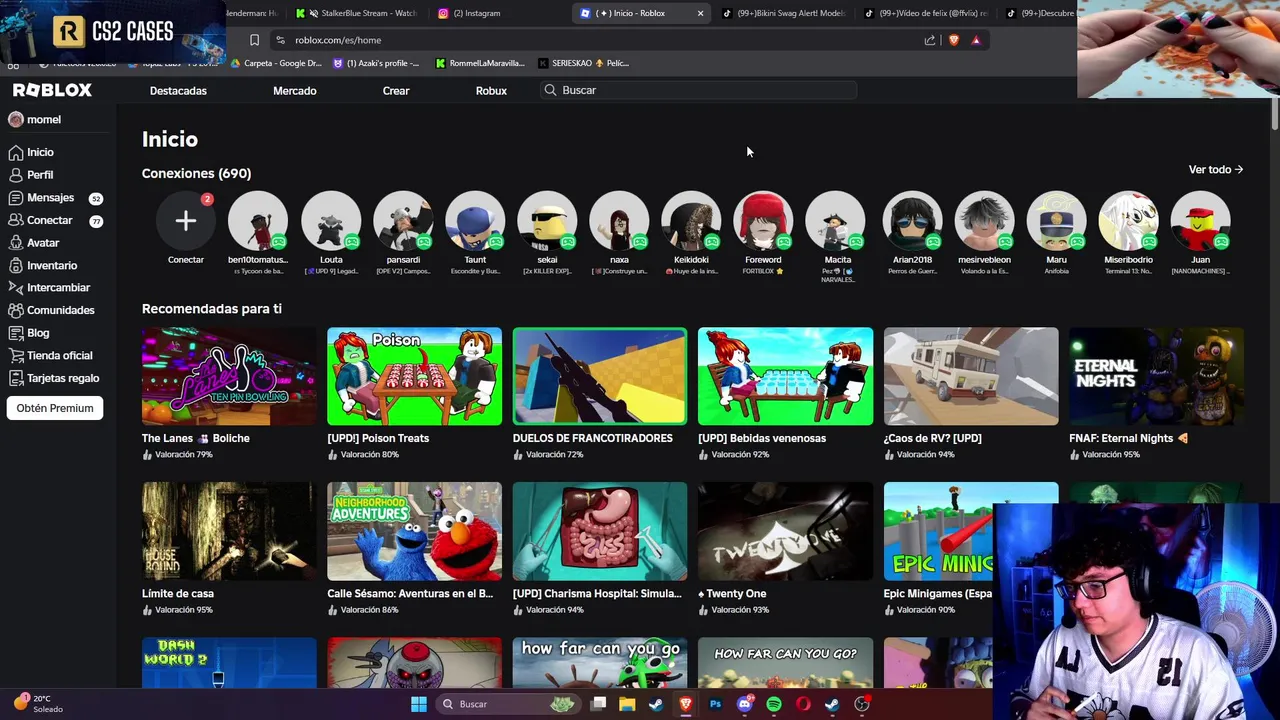The image size is (1280, 720).
Task: Open Photoshop from the taskbar
Action: [x=715, y=704]
